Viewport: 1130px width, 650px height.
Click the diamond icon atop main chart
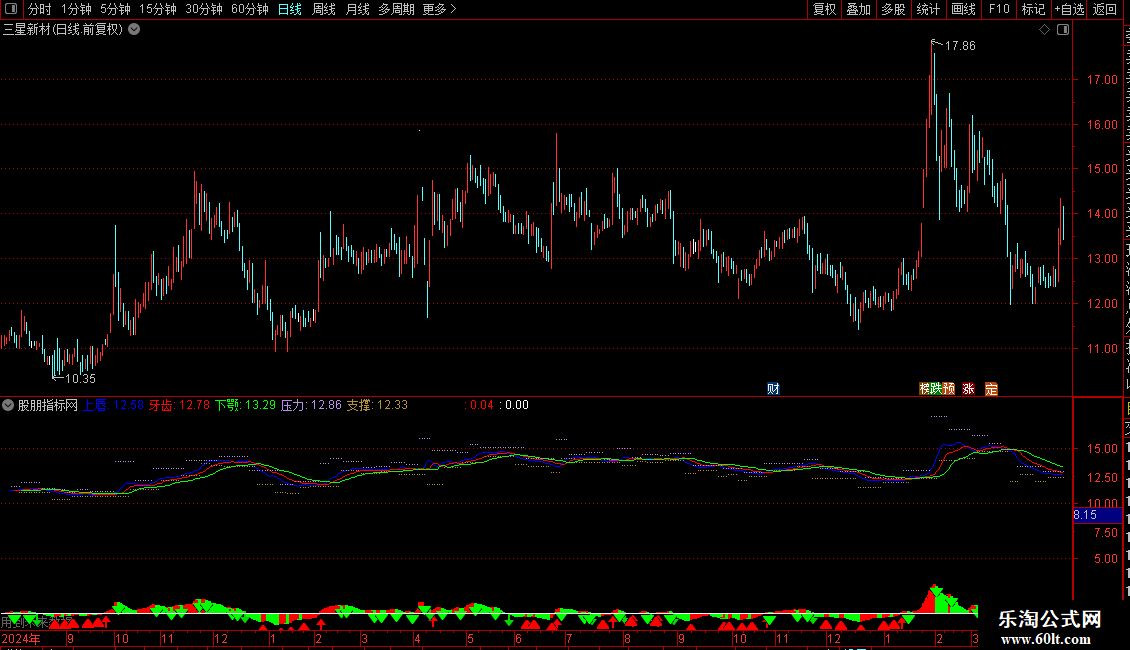[x=1044, y=30]
